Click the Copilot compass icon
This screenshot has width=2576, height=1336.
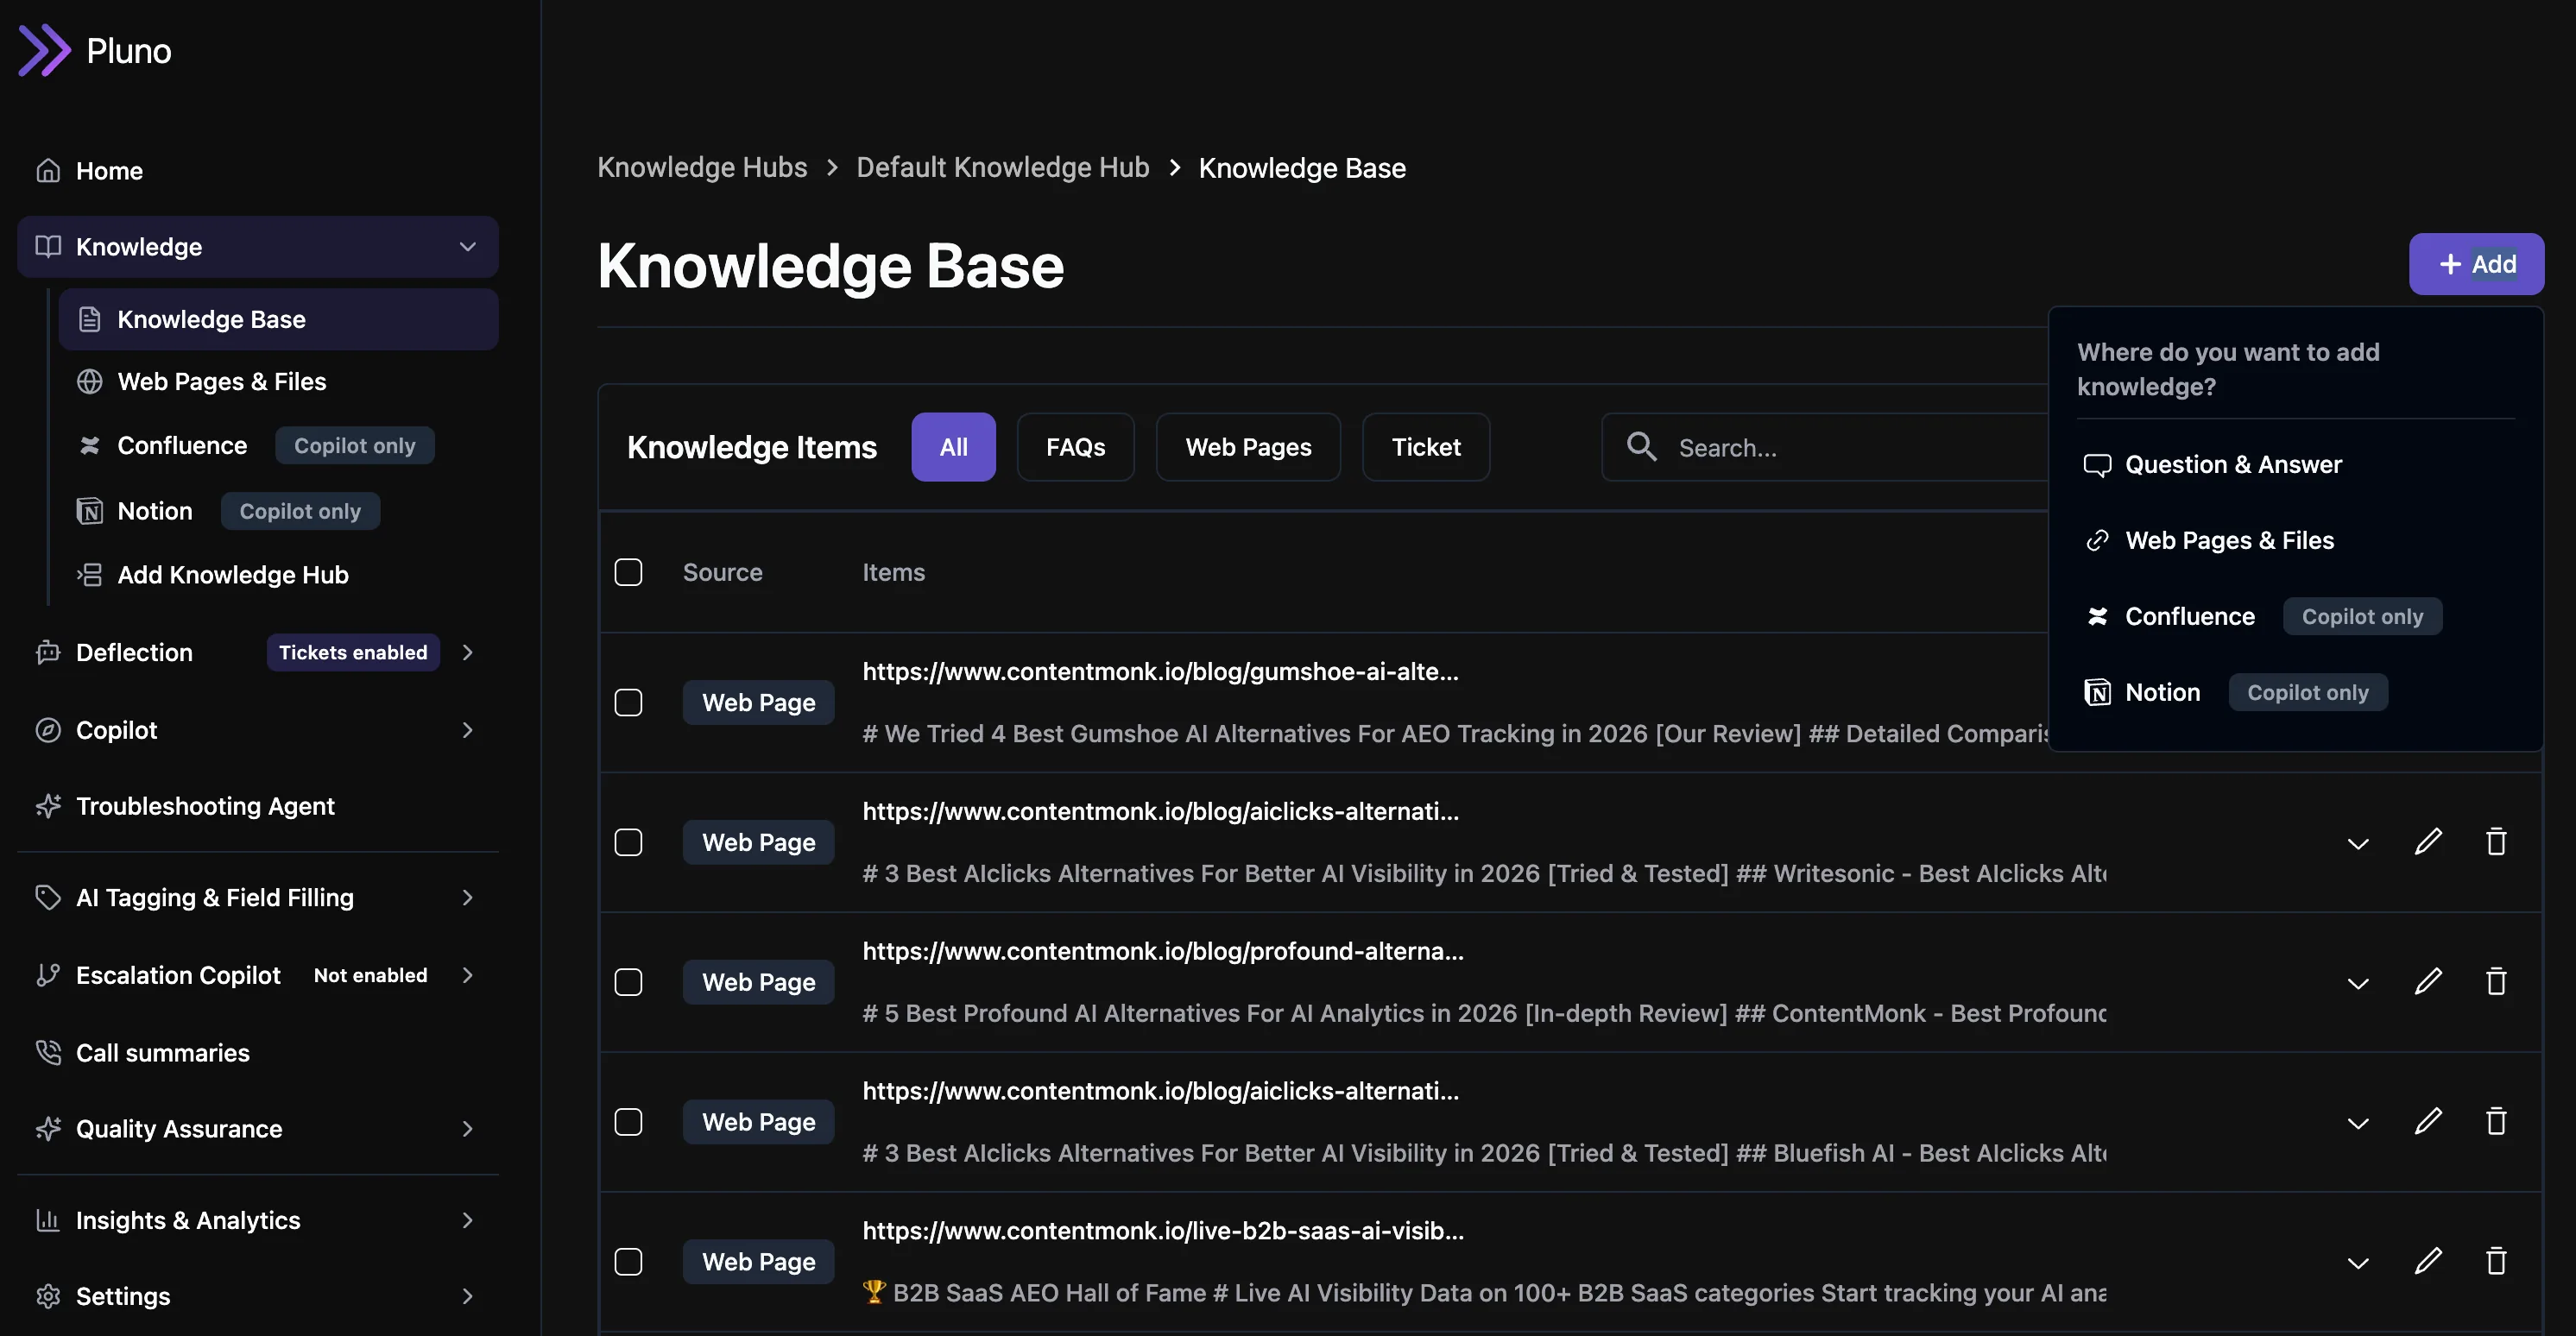point(48,730)
